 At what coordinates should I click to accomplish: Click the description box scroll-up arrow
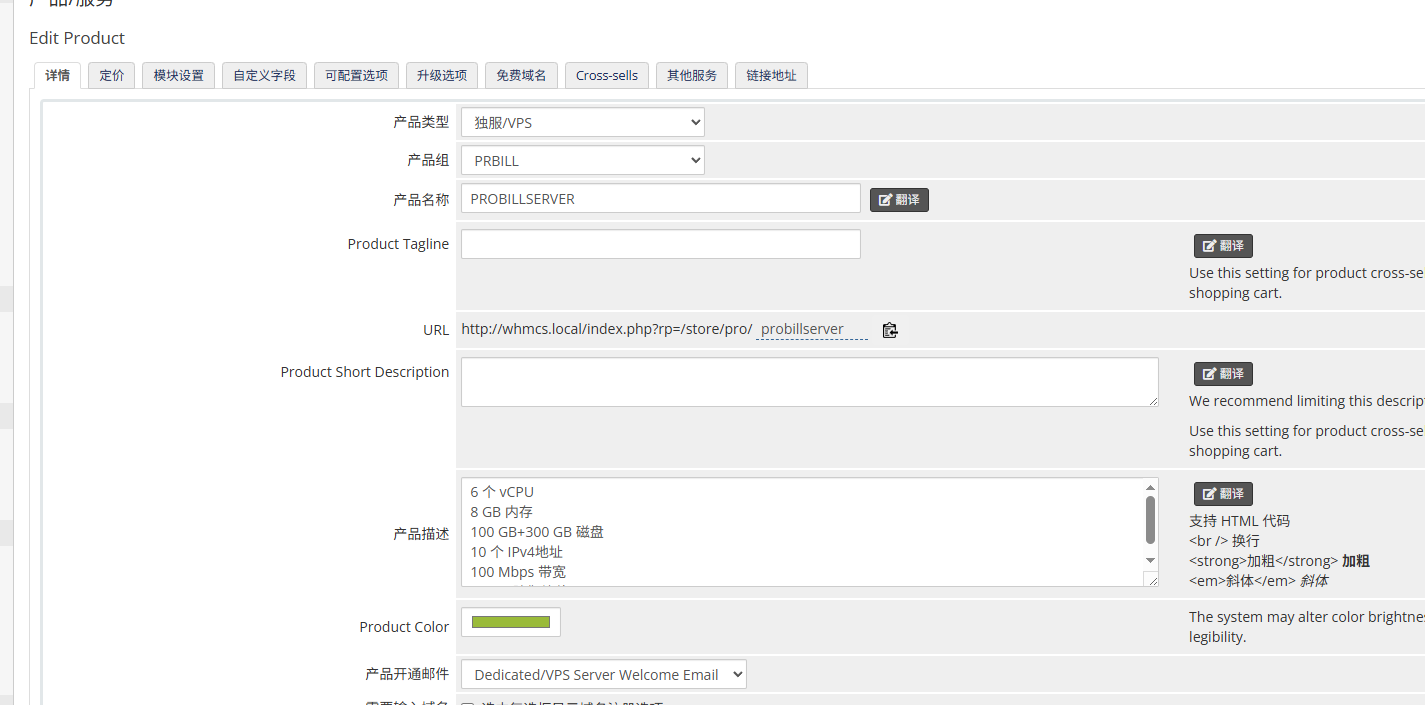(x=1150, y=487)
